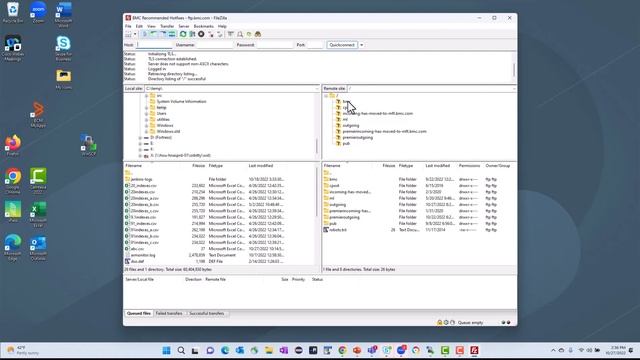The height and width of the screenshot is (360, 640).
Task: Open the Help menu
Action: (222, 26)
